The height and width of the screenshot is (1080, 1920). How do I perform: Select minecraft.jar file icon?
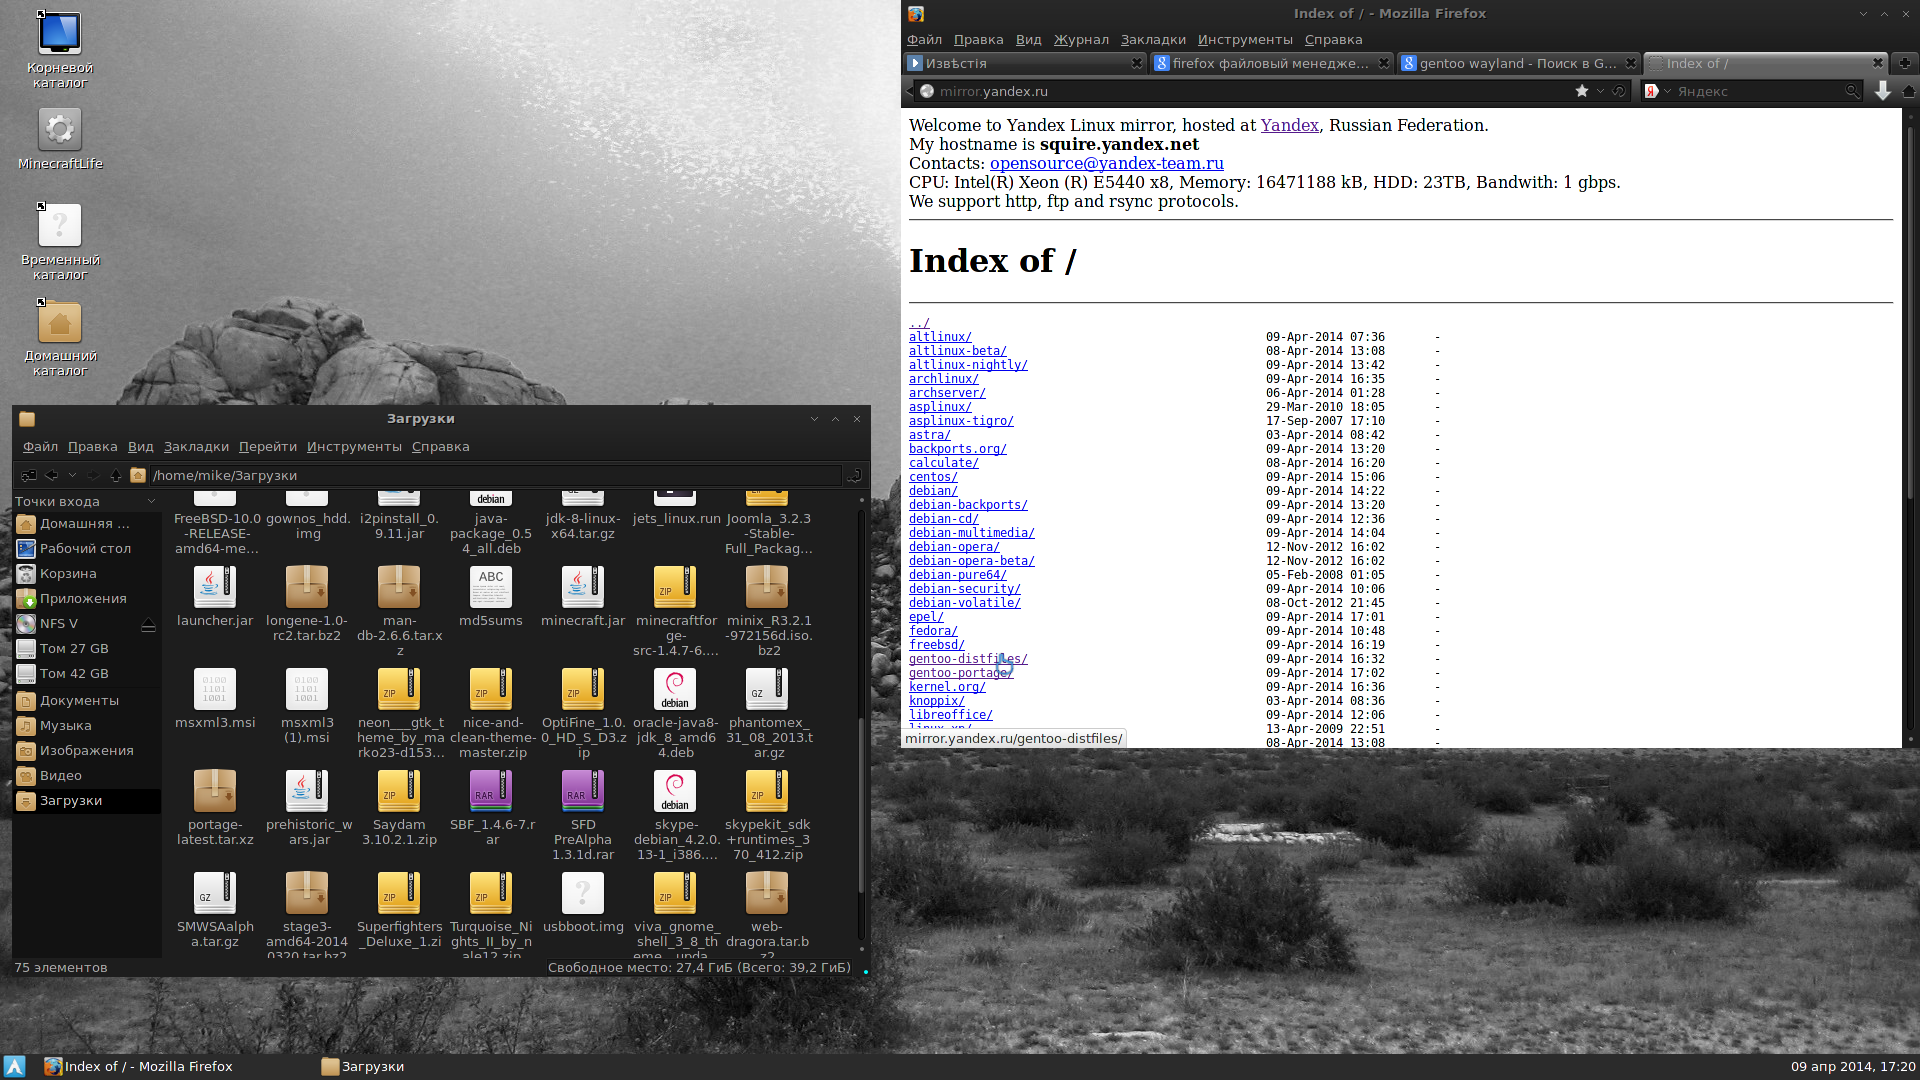point(582,587)
